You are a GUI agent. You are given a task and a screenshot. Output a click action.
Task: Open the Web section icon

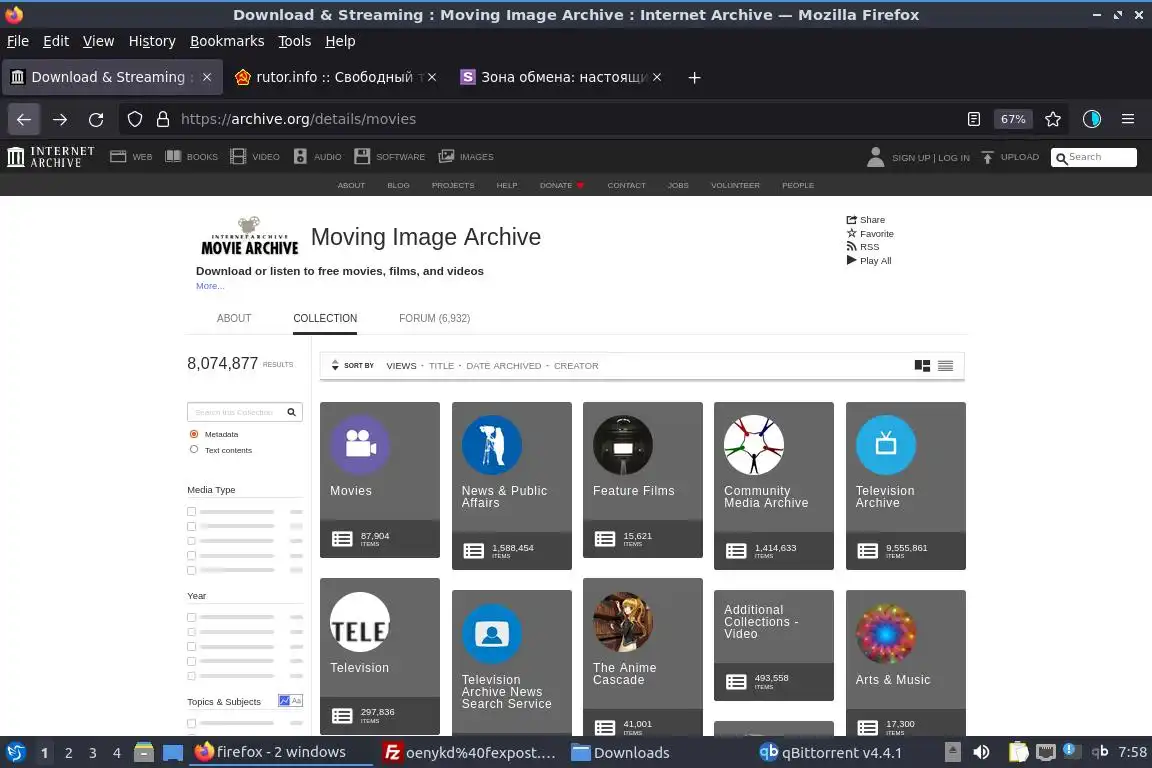118,157
